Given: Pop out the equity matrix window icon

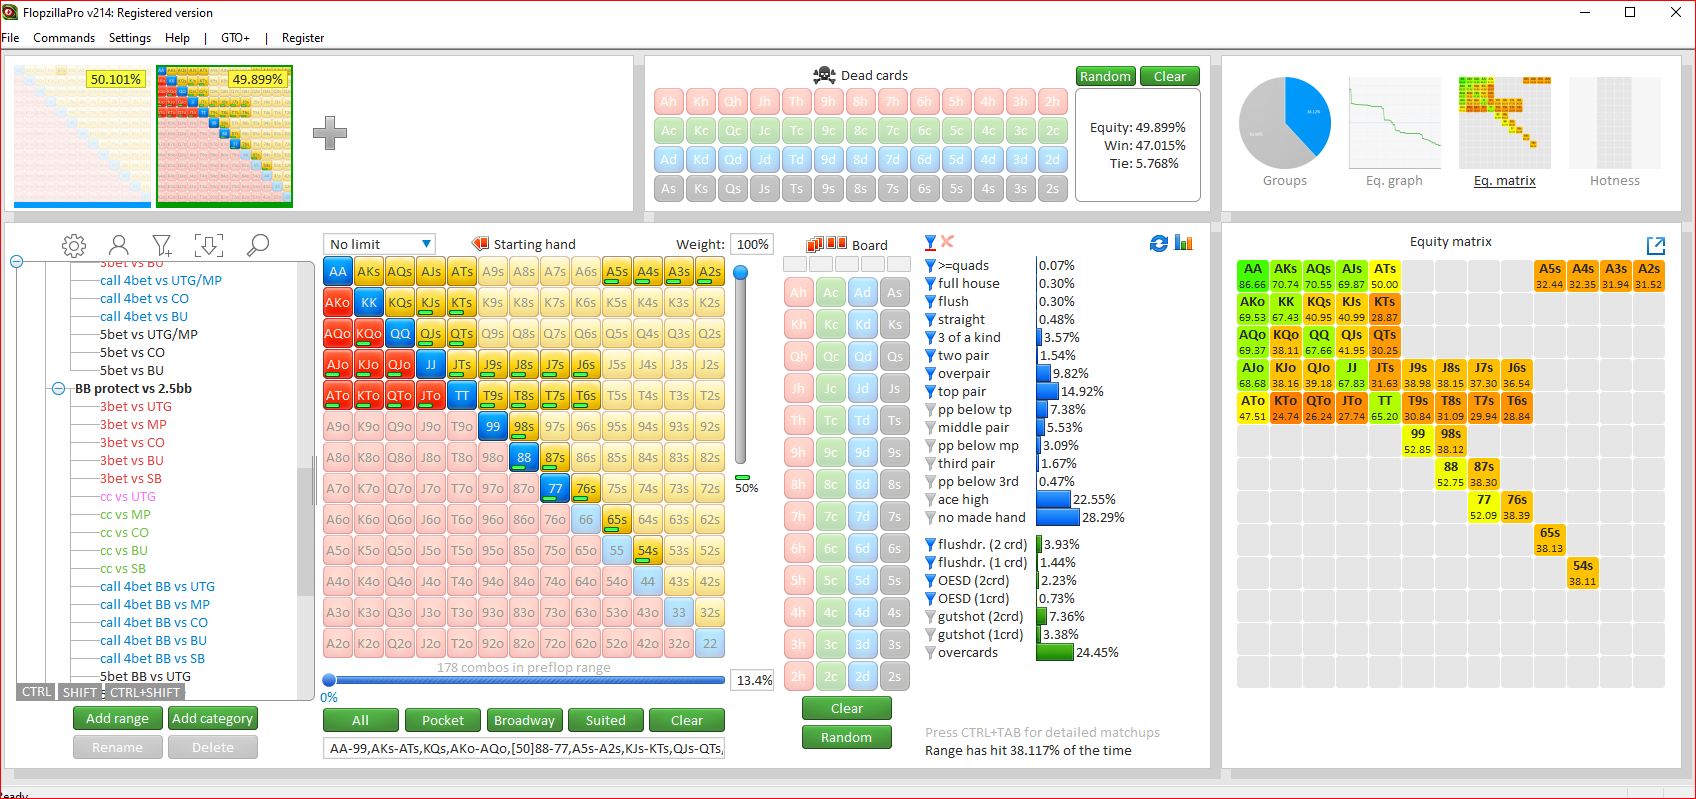Looking at the screenshot, I should (1656, 245).
